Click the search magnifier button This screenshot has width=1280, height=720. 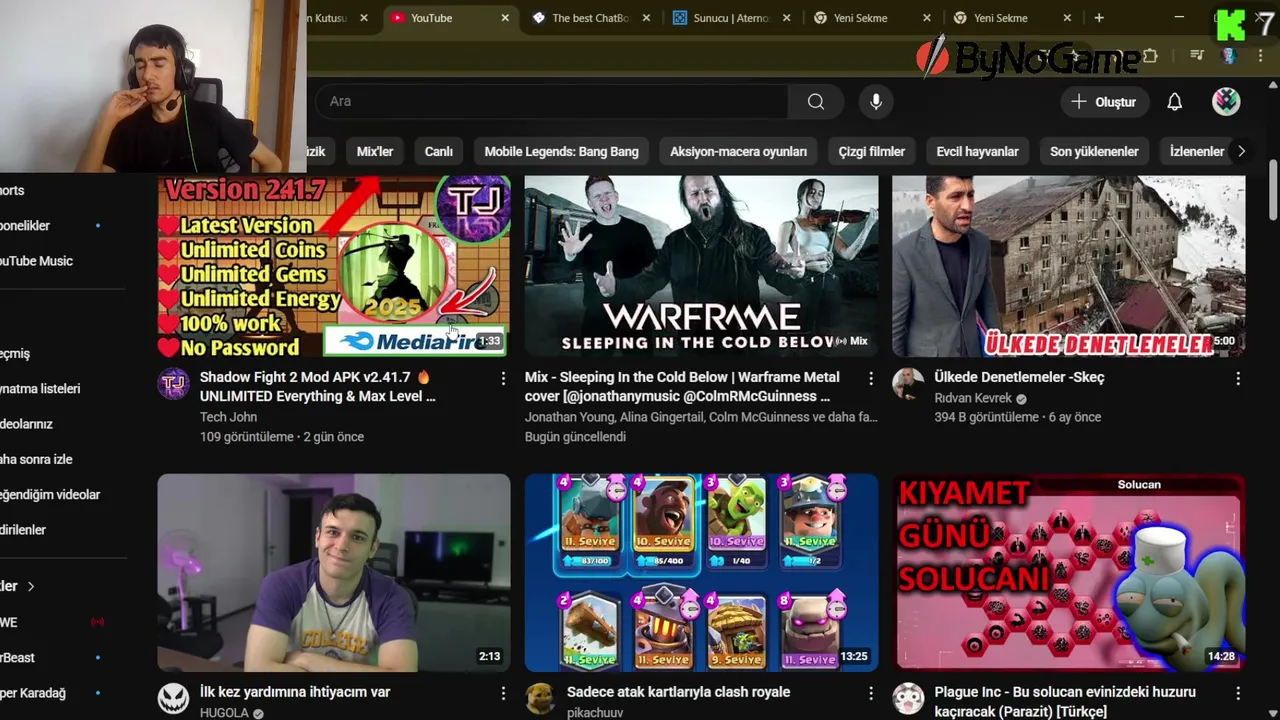[x=816, y=101]
